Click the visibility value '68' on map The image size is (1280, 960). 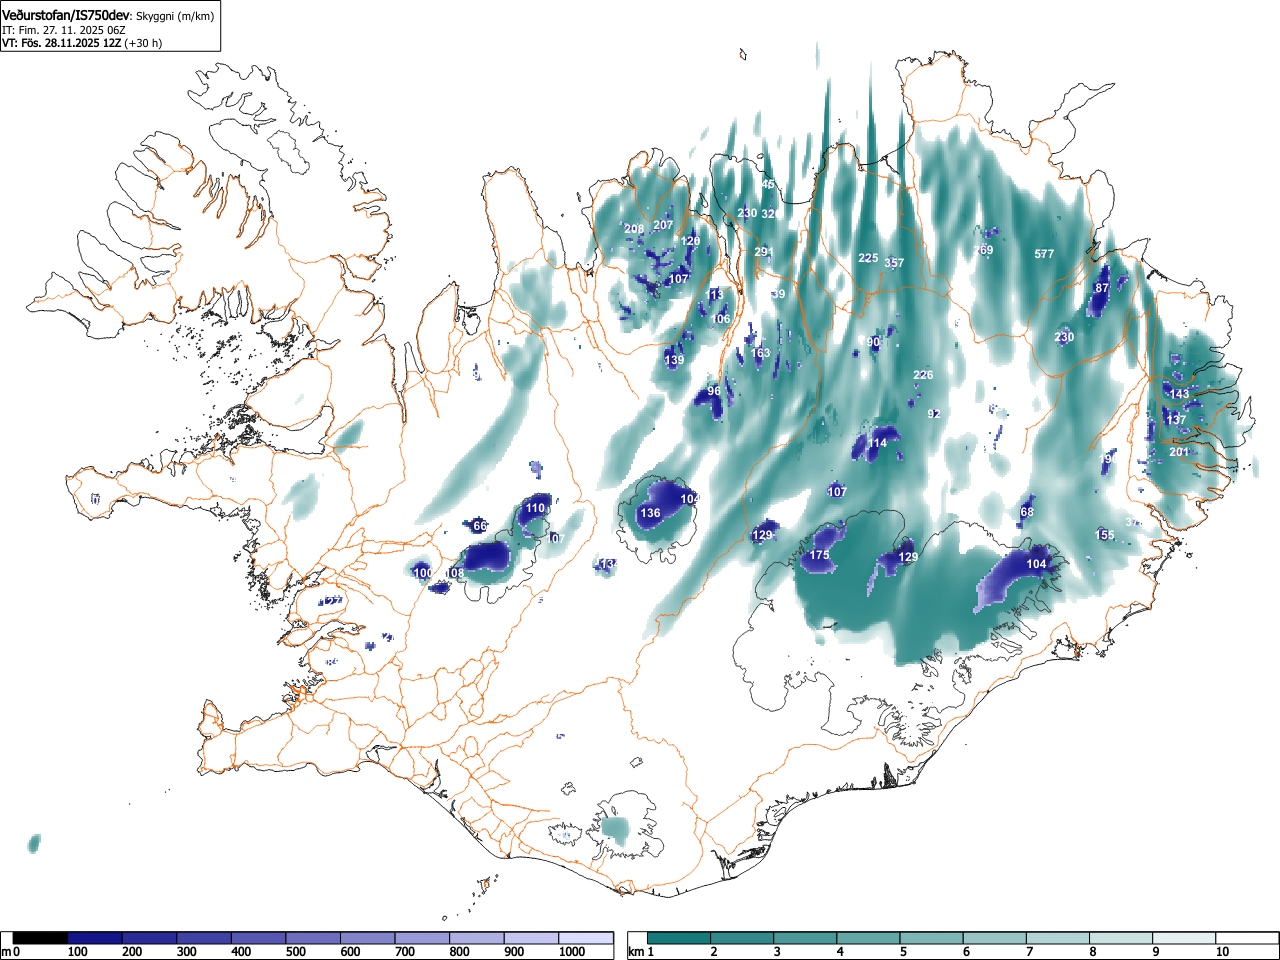point(1027,512)
